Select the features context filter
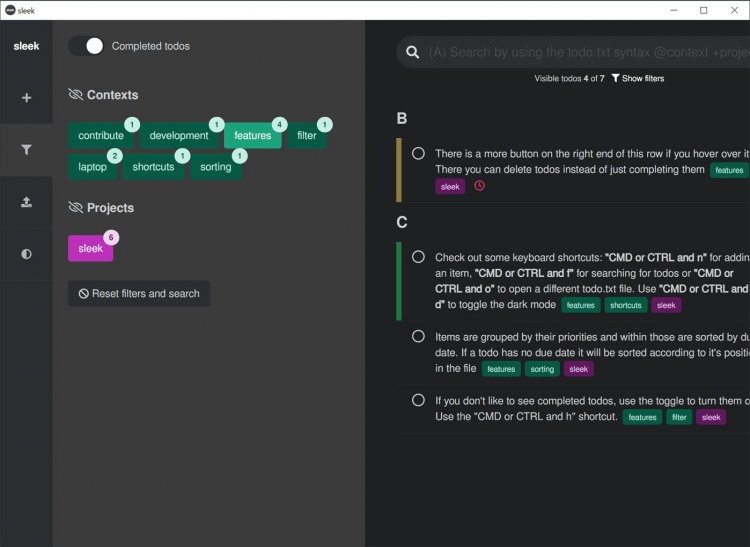750x547 pixels. 253,136
